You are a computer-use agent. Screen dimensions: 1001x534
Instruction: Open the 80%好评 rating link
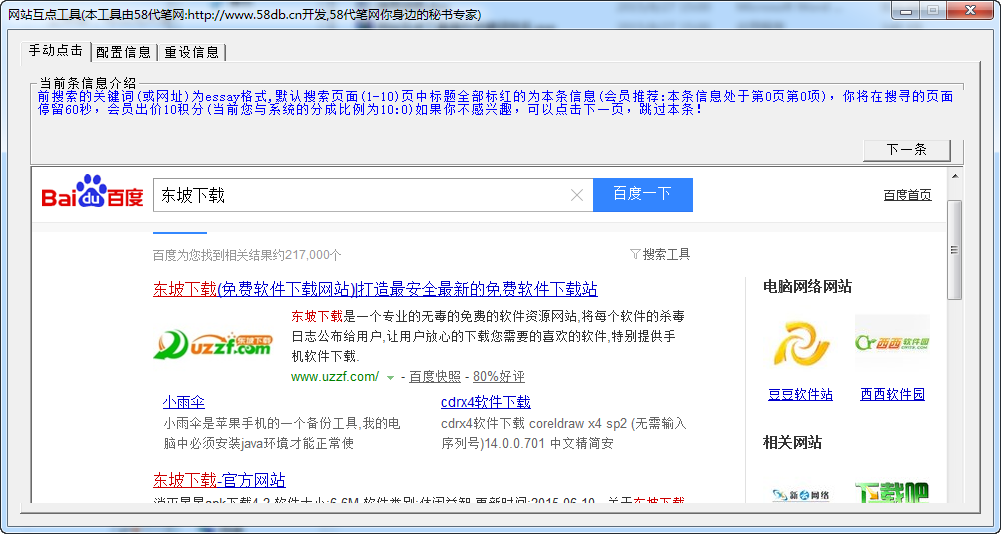pyautogui.click(x=499, y=376)
